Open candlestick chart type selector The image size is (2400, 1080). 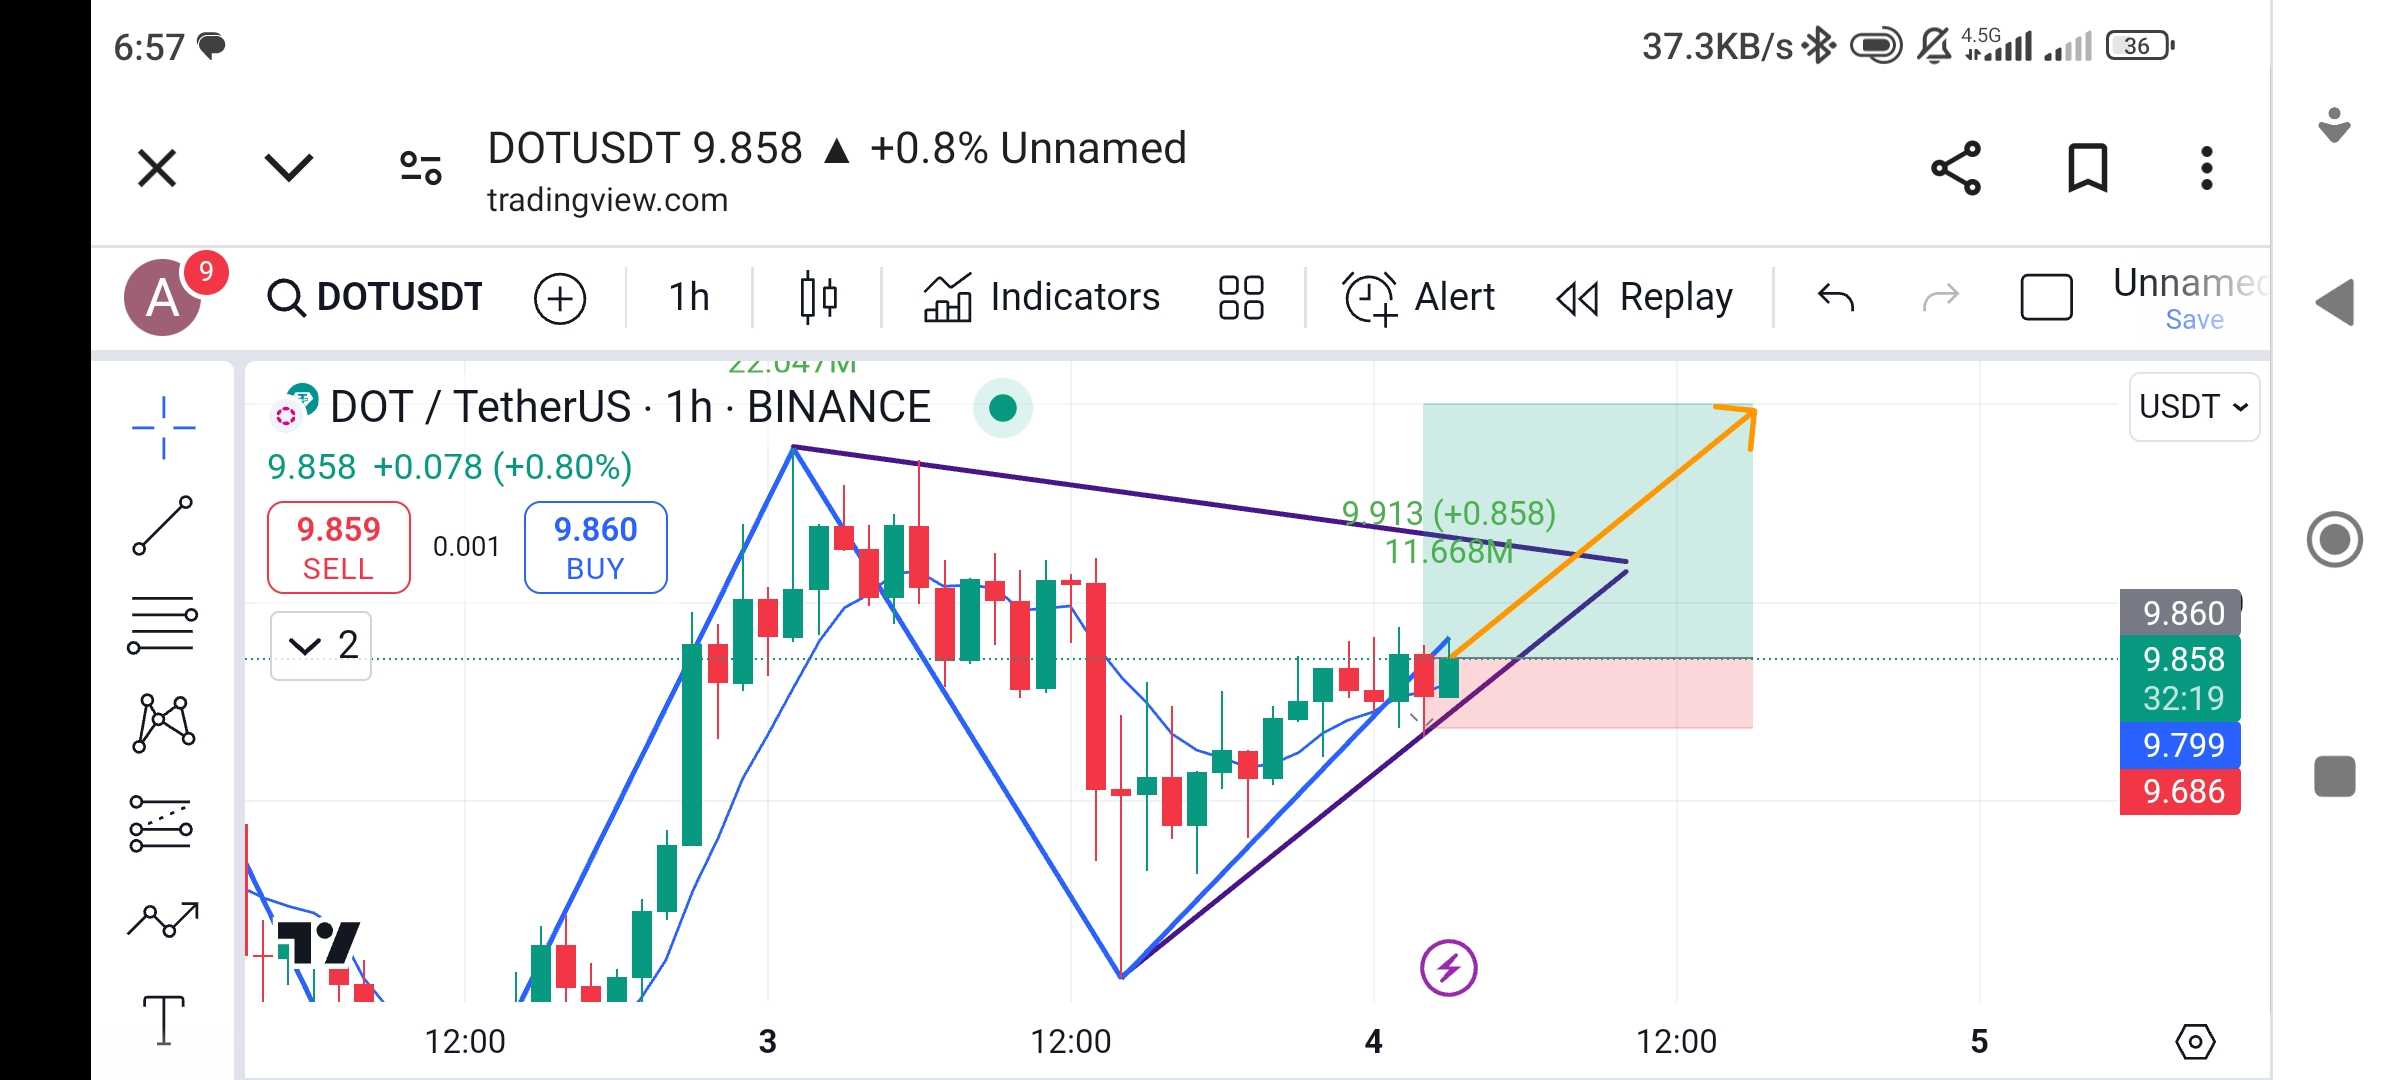[818, 297]
